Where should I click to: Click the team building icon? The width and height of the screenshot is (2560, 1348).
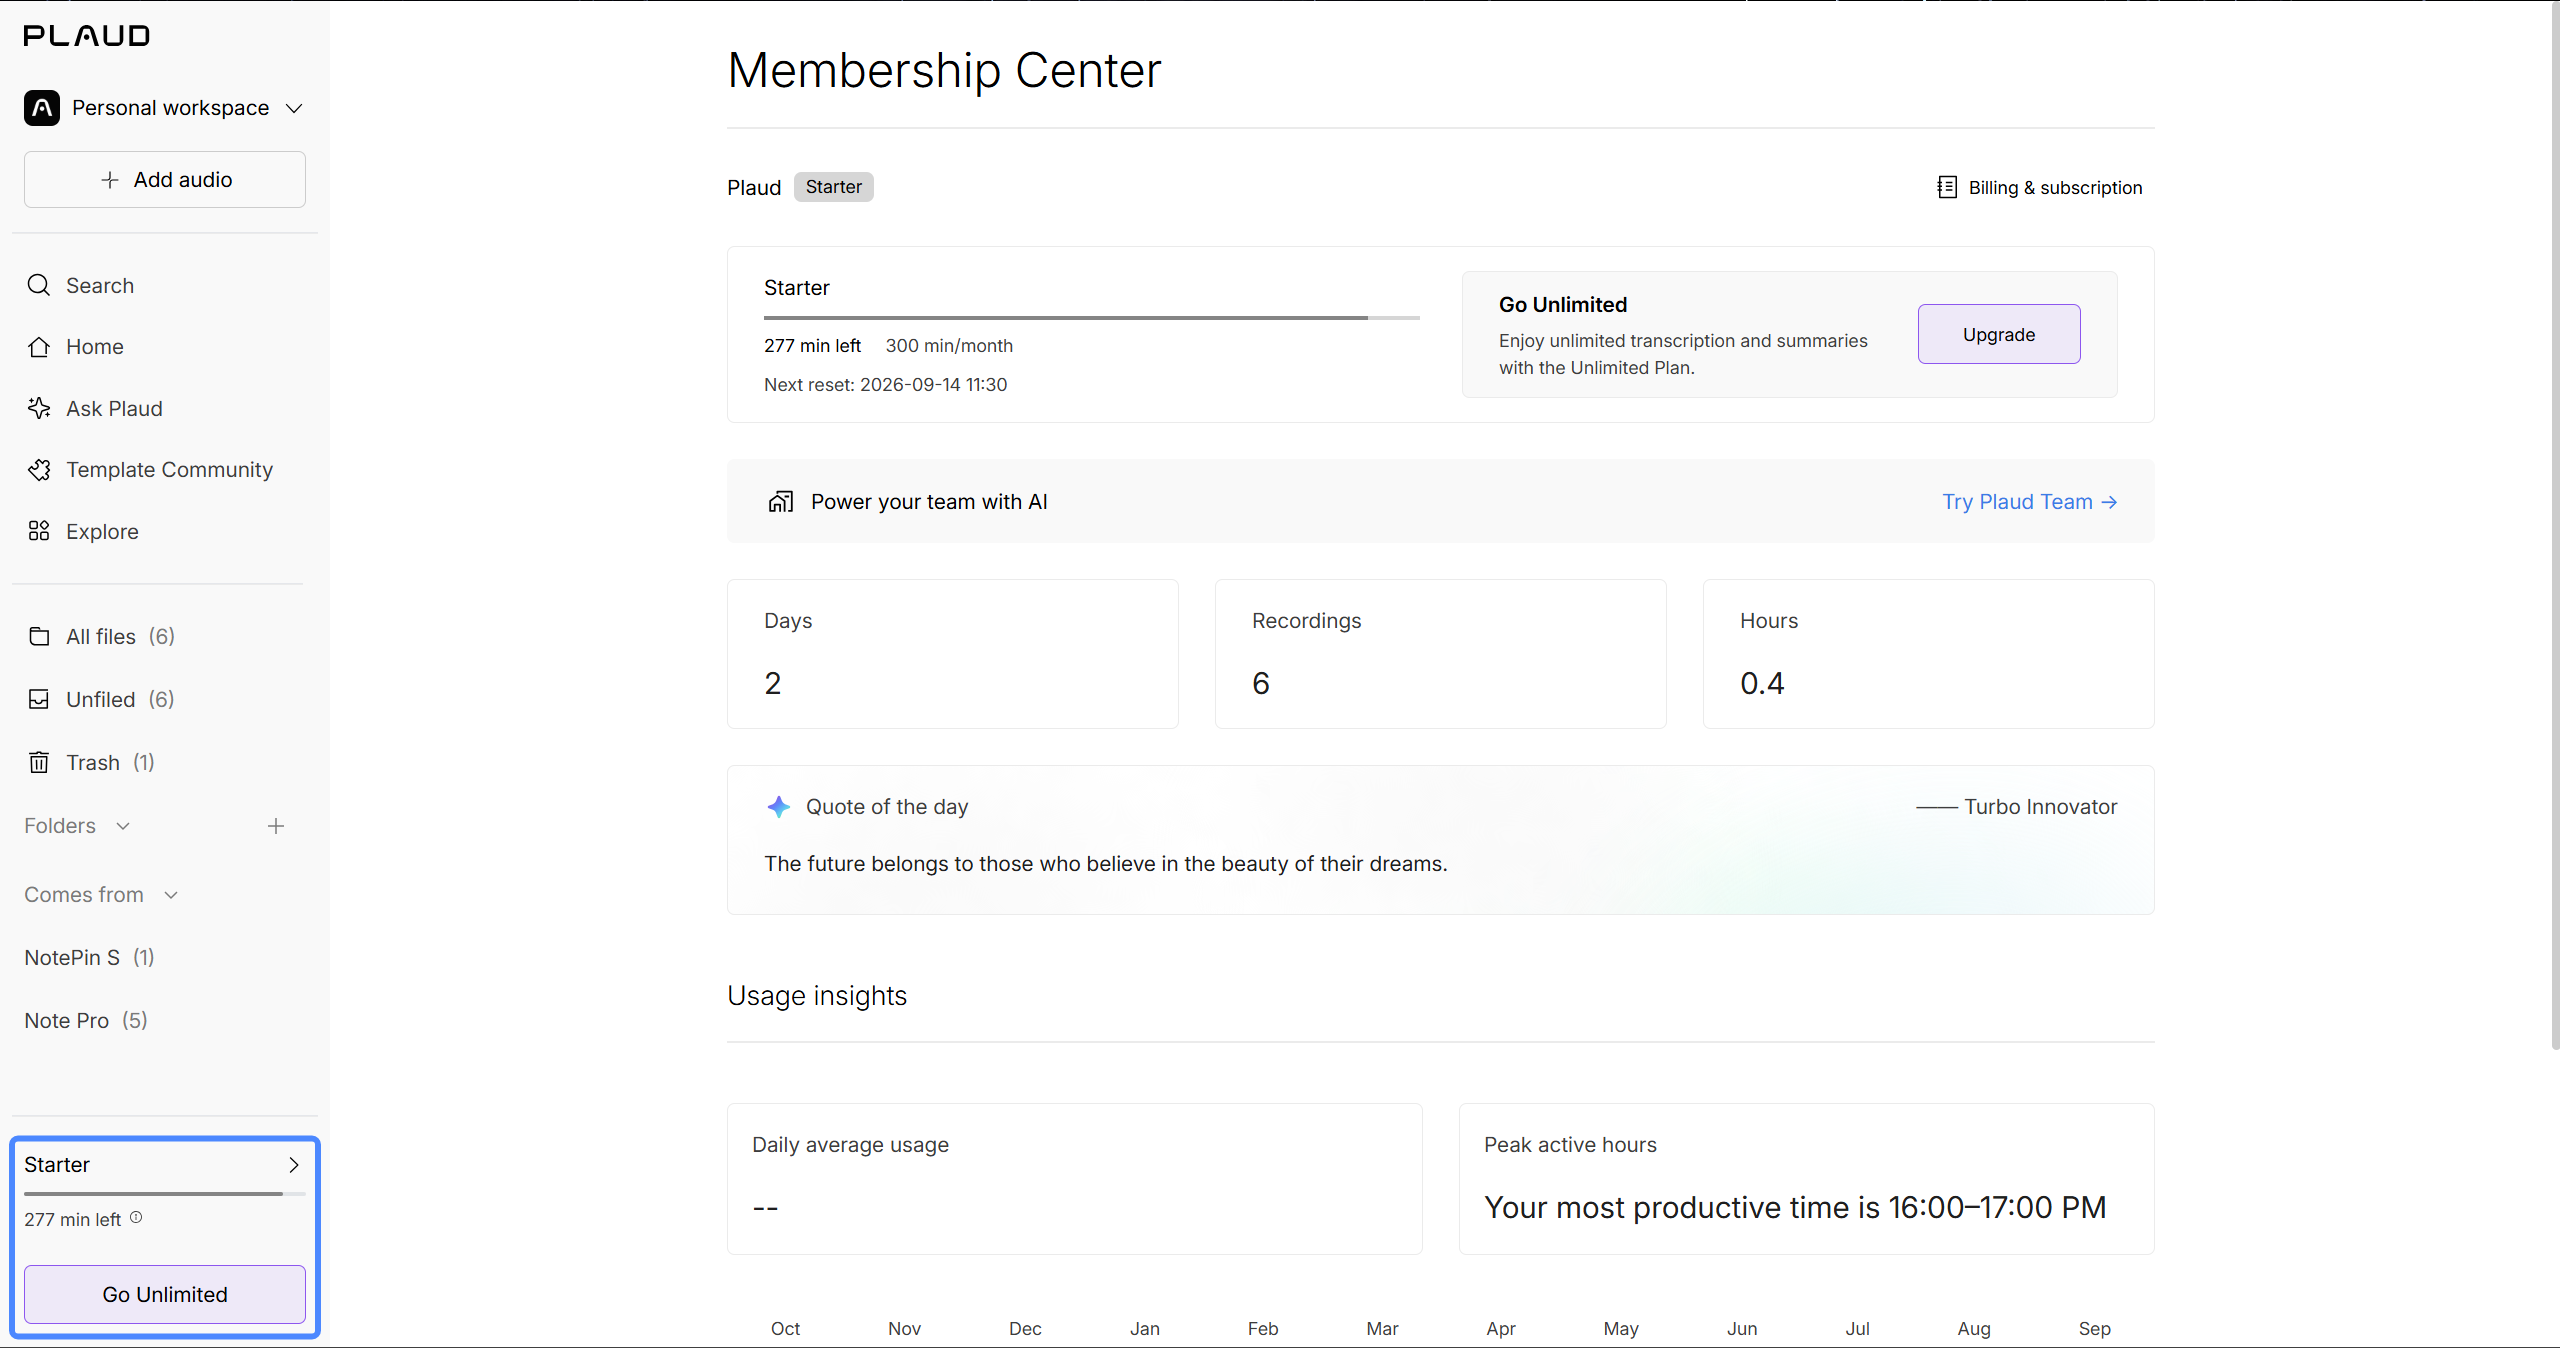tap(781, 502)
